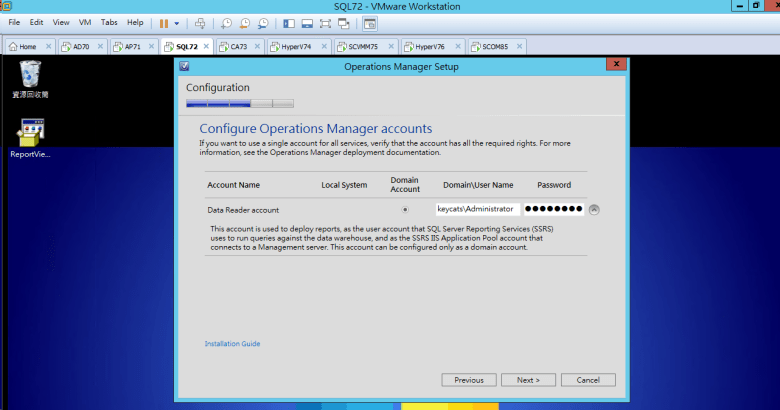Switch to the SCOM85 tab
The image size is (780, 410).
494,46
